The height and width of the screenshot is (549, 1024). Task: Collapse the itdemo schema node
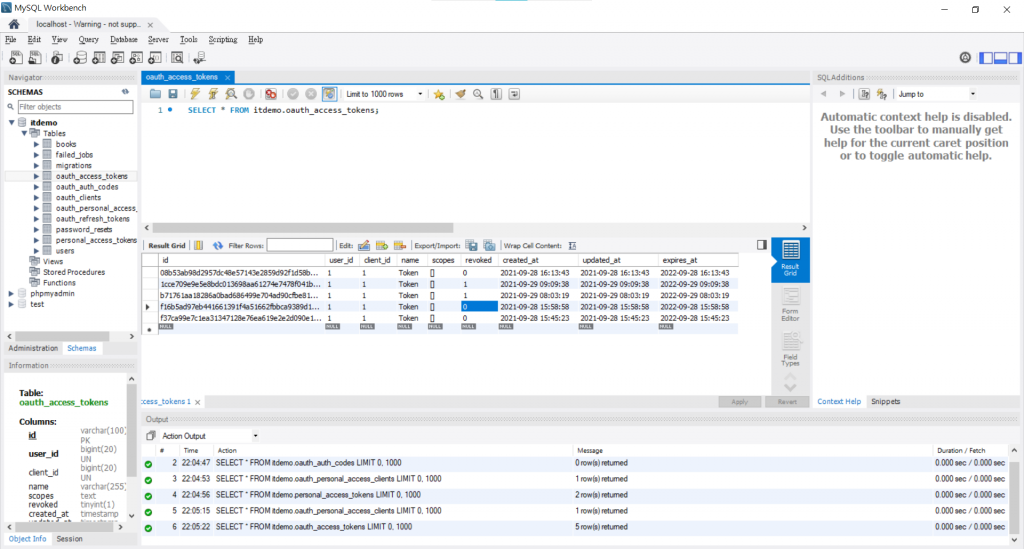[12, 123]
